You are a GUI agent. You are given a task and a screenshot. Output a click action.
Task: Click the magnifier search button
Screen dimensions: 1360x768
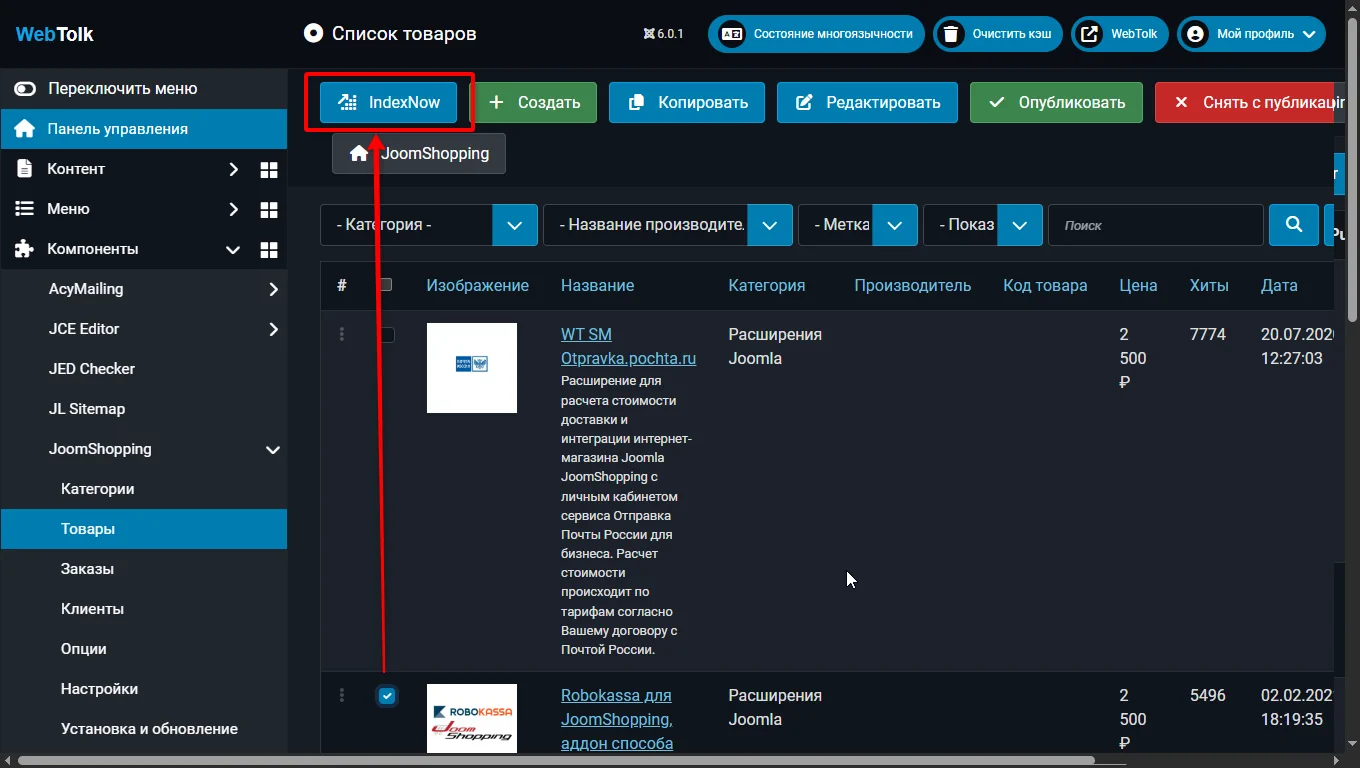point(1293,225)
